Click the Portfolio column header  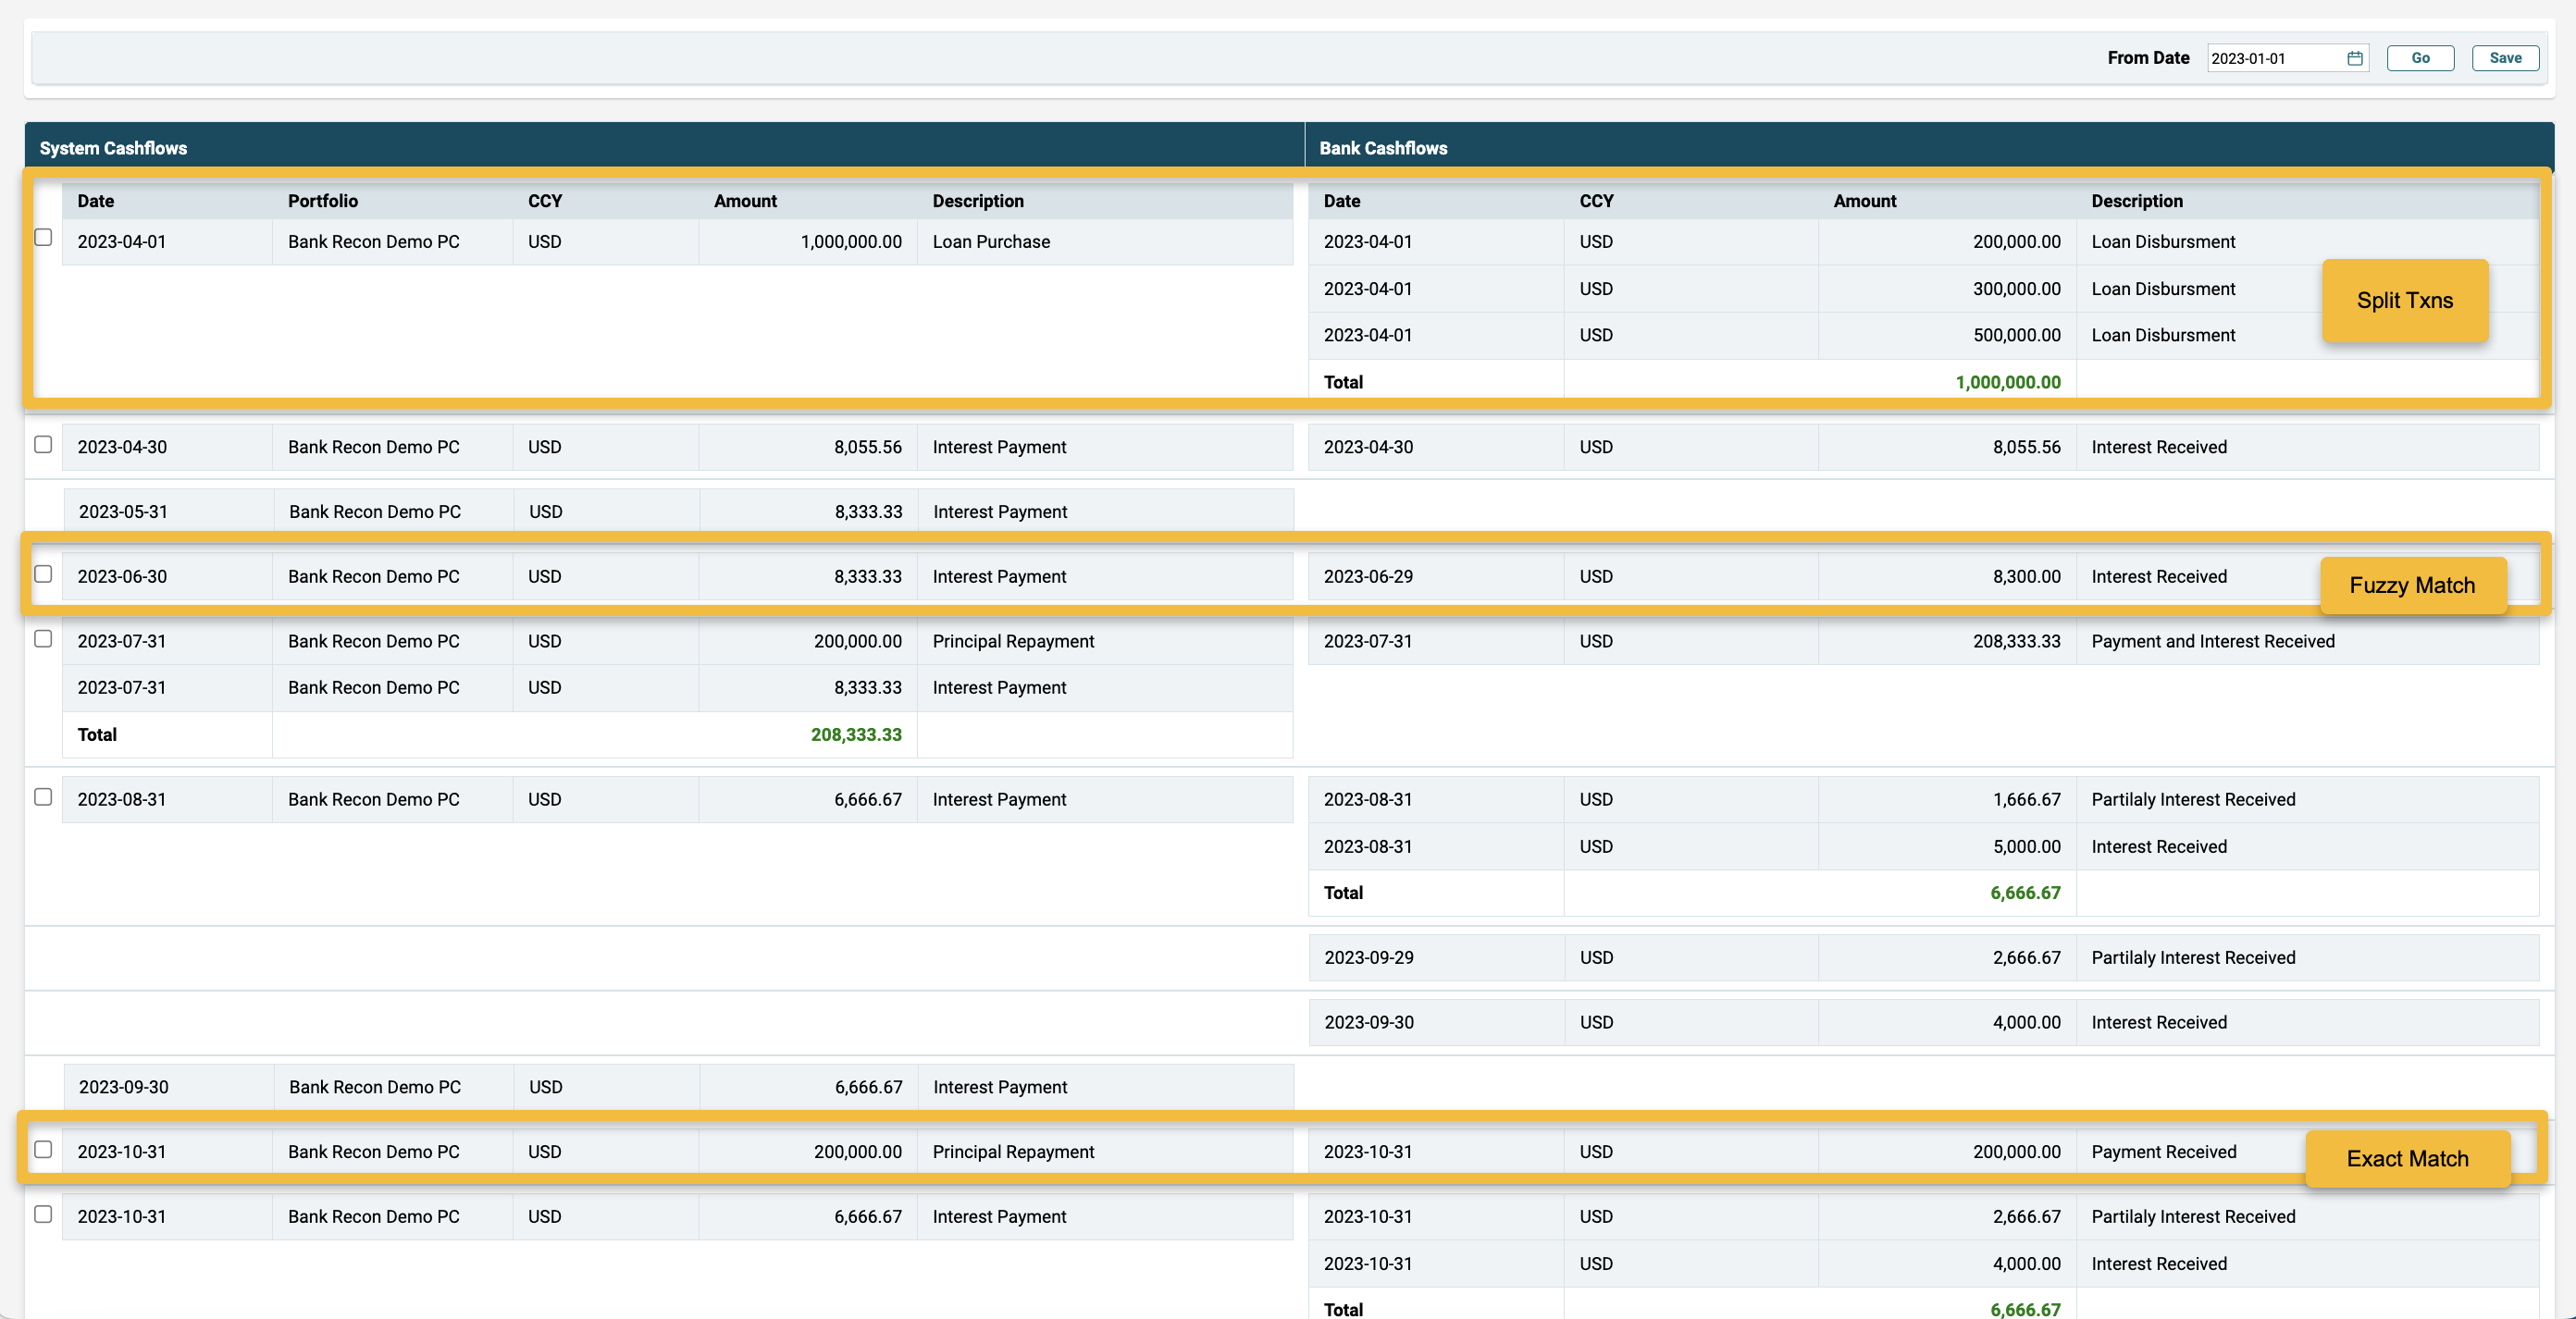point(322,201)
